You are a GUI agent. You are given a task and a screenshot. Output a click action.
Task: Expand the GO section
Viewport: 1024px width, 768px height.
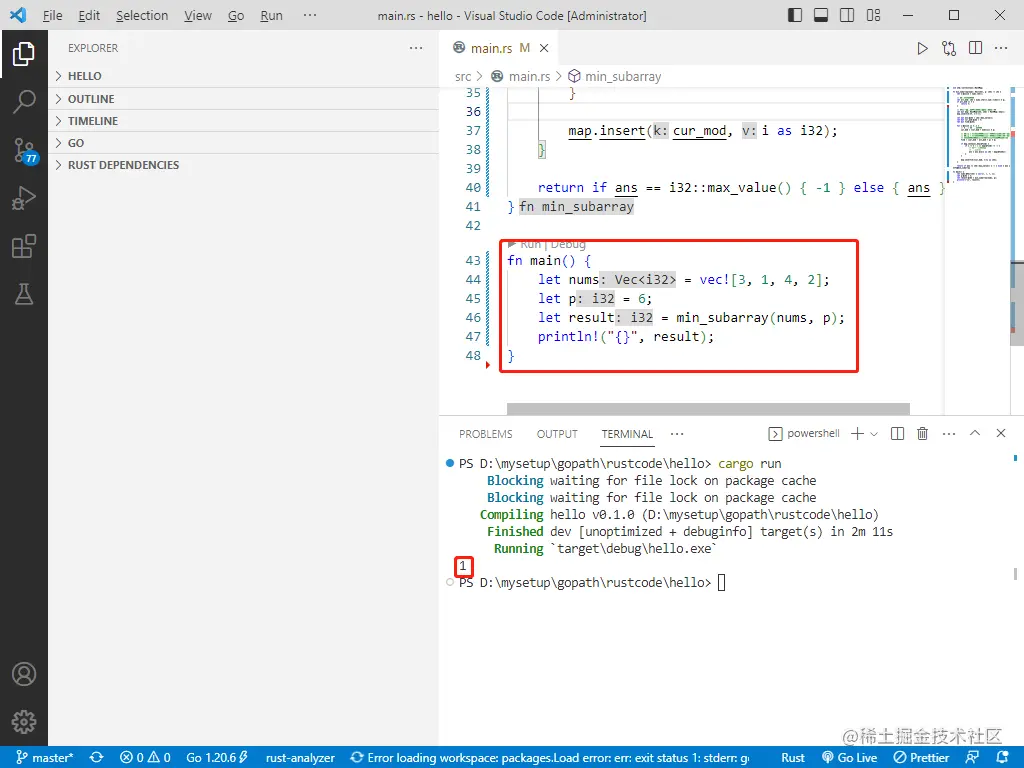coord(244,143)
